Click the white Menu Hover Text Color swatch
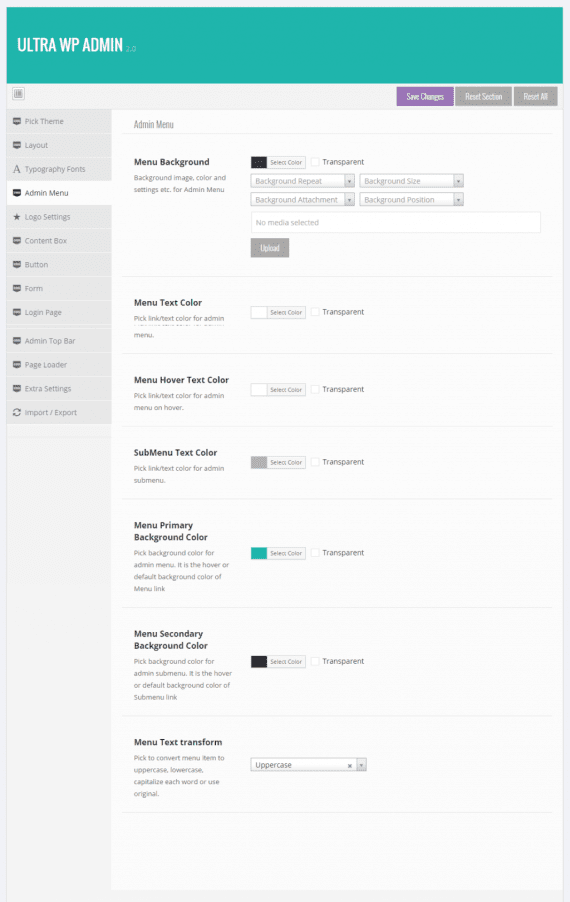Image resolution: width=570 pixels, height=902 pixels. 259,390
